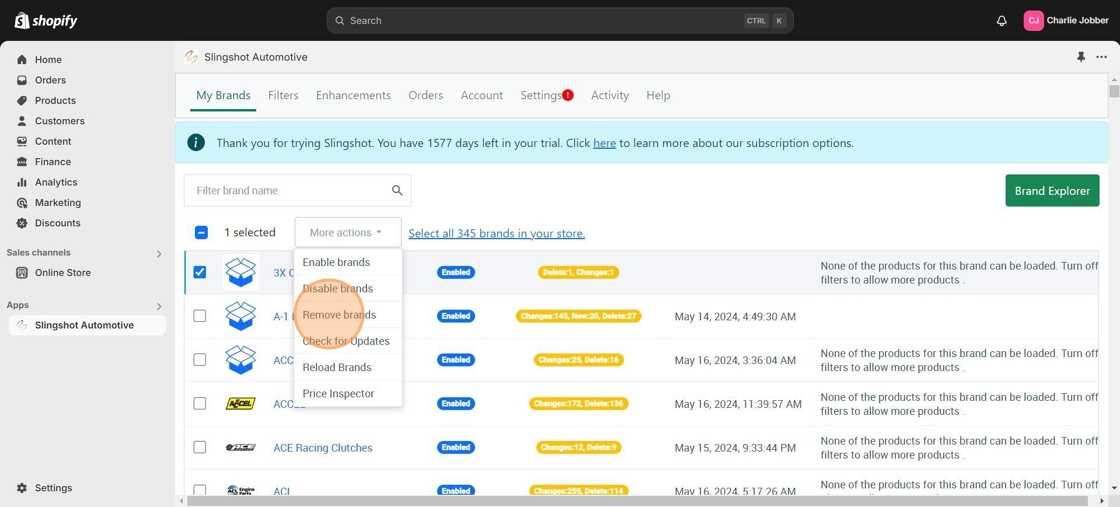Click the Home icon in sidebar

tap(22, 60)
